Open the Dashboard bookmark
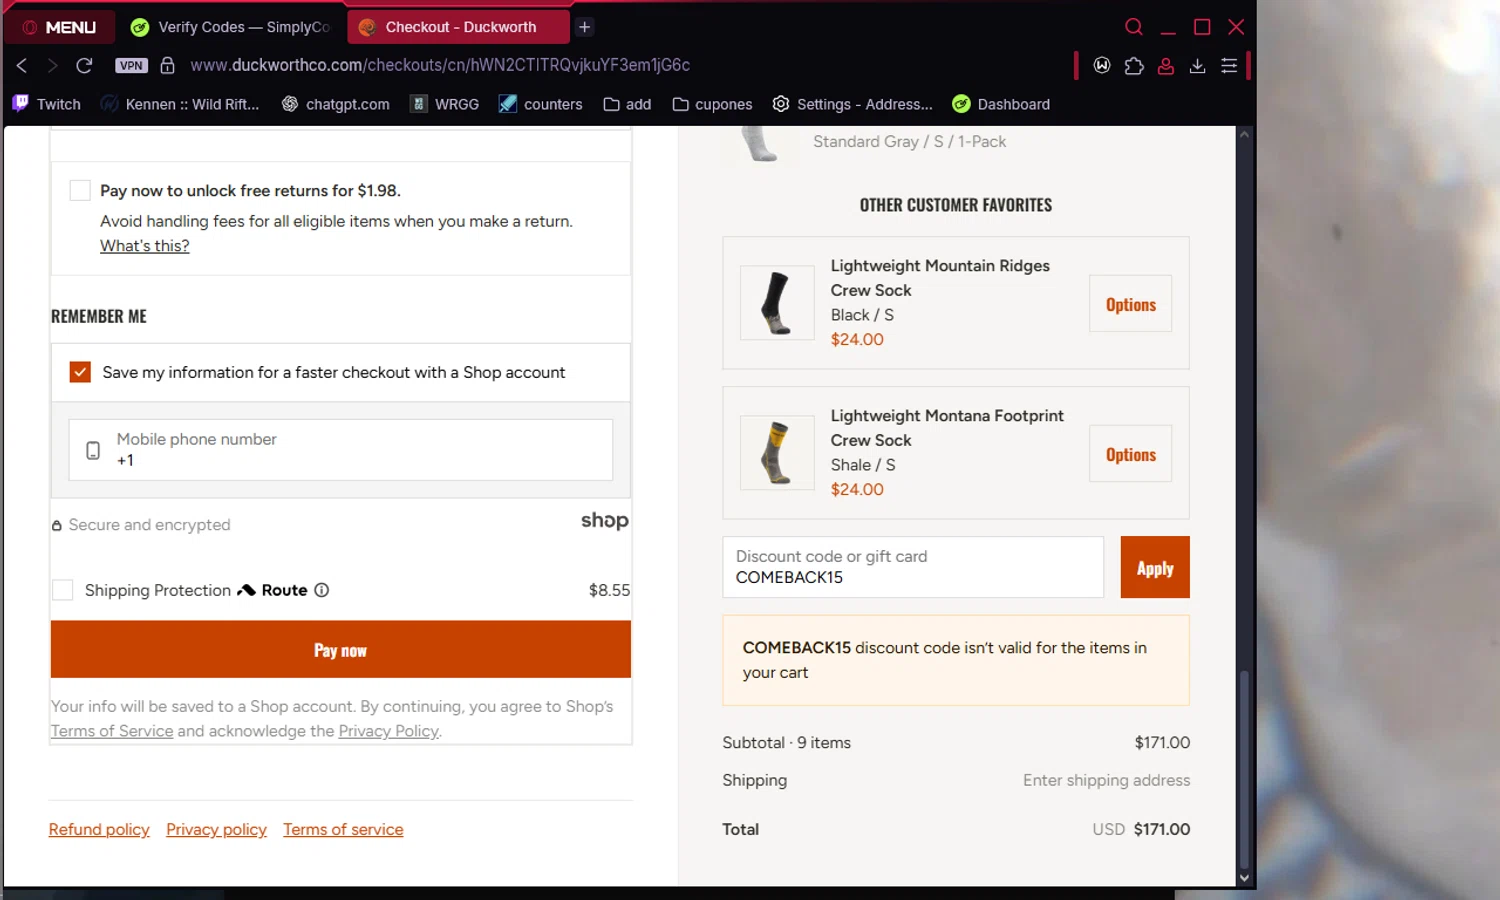Viewport: 1500px width, 900px height. click(x=1001, y=104)
